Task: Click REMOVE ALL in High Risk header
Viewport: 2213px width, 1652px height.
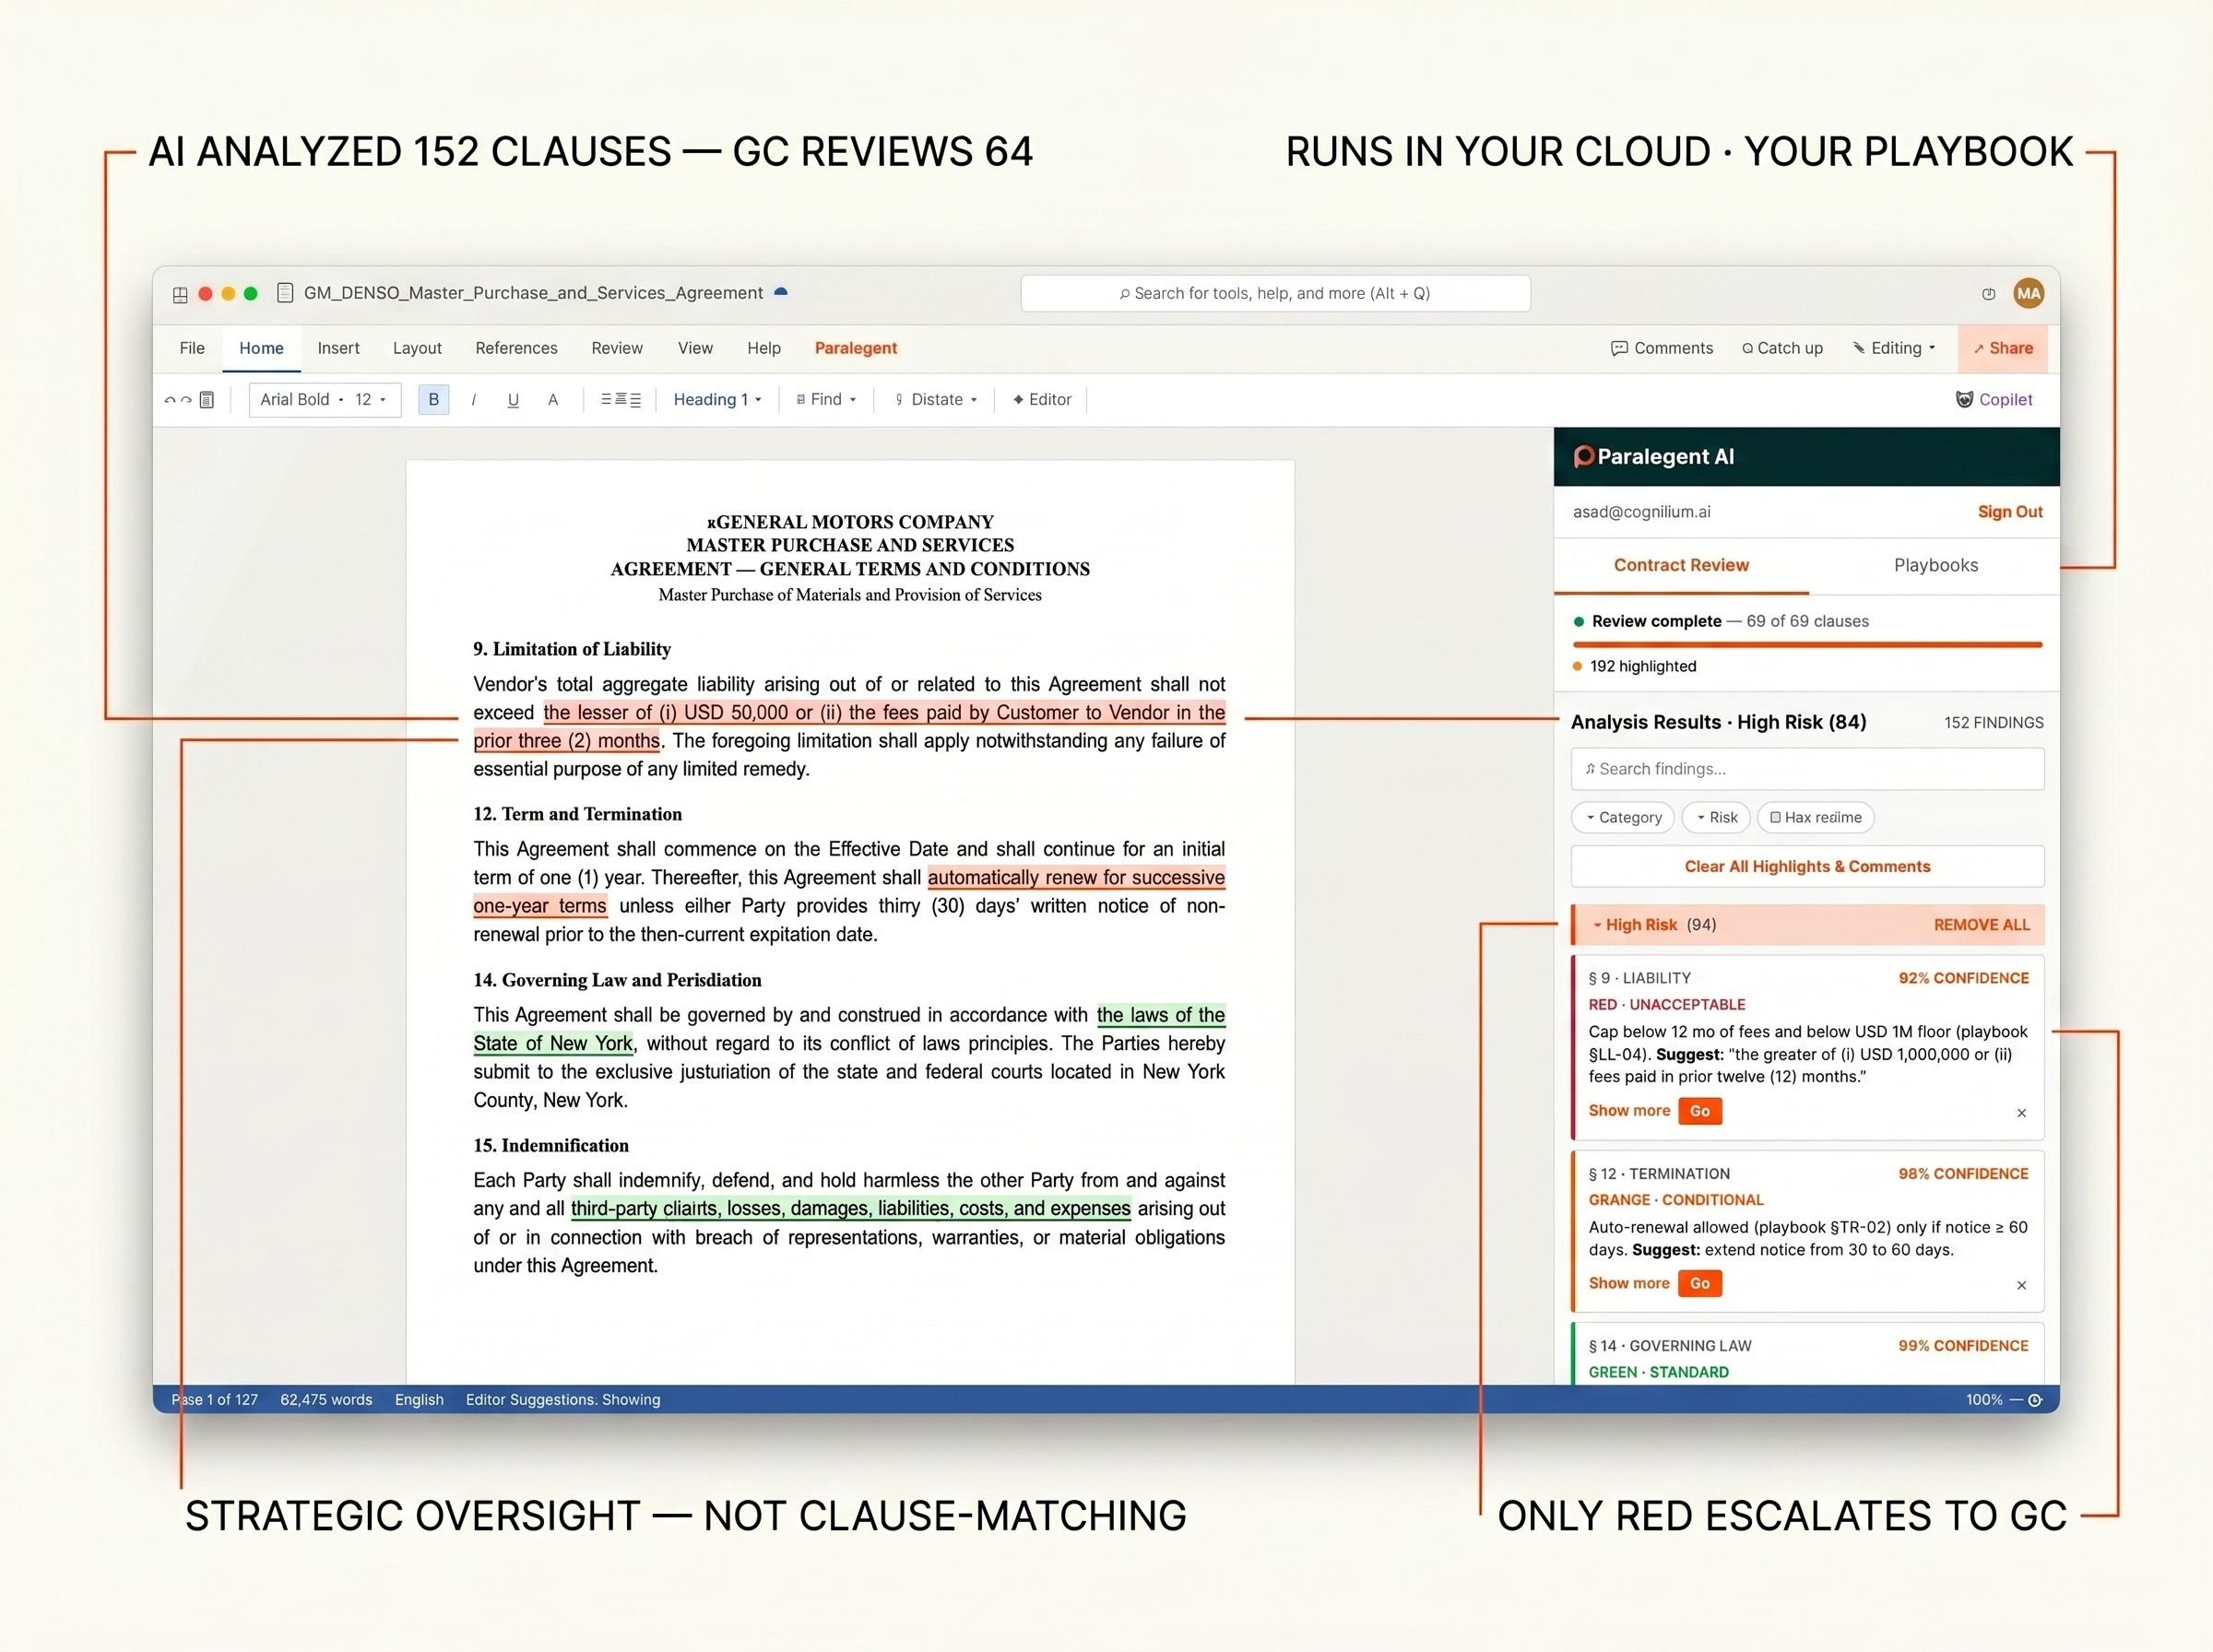Action: [x=1981, y=925]
